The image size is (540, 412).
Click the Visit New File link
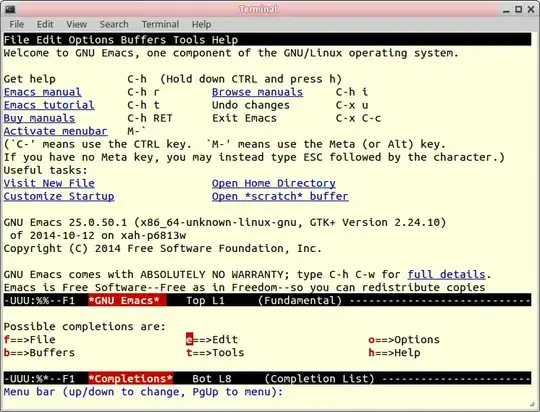pos(49,183)
